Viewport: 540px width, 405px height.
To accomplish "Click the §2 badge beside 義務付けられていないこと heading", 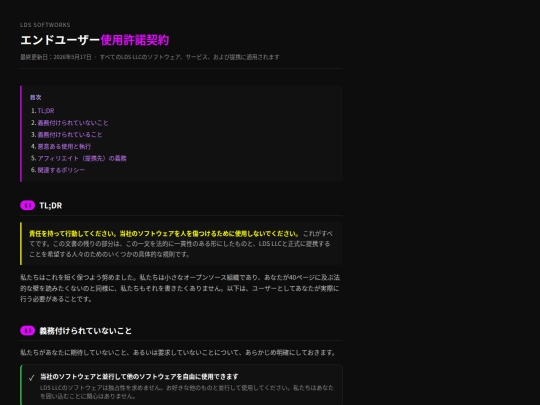I will [x=28, y=331].
